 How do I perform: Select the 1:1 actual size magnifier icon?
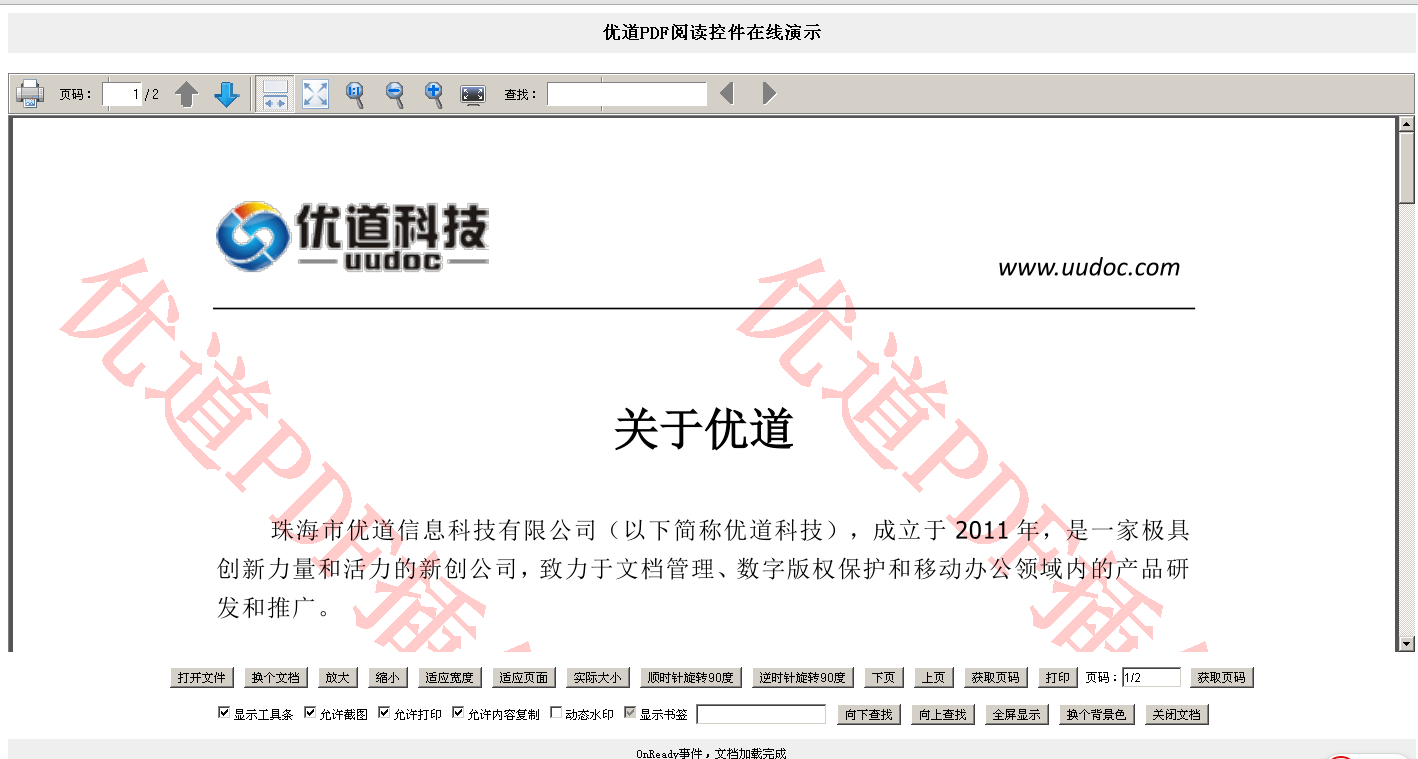(x=354, y=93)
